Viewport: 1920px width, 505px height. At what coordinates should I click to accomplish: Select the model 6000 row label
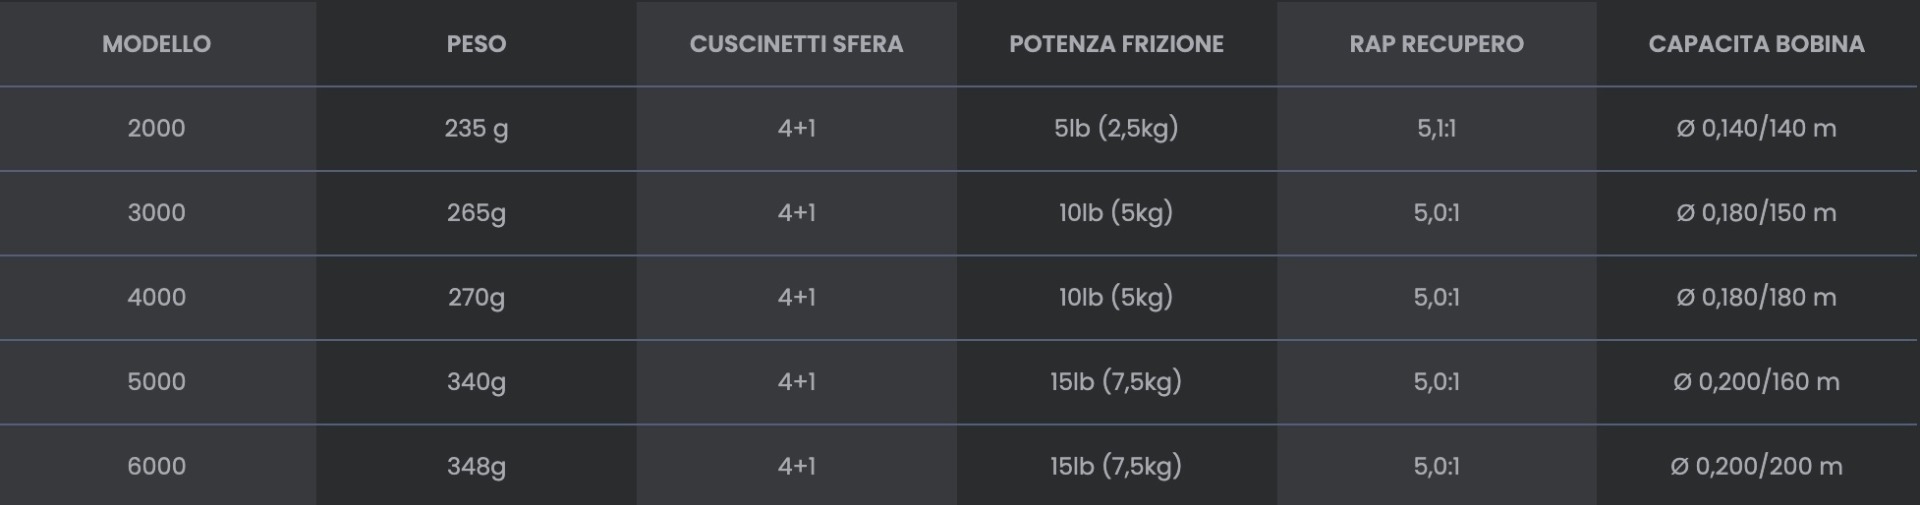[157, 466]
